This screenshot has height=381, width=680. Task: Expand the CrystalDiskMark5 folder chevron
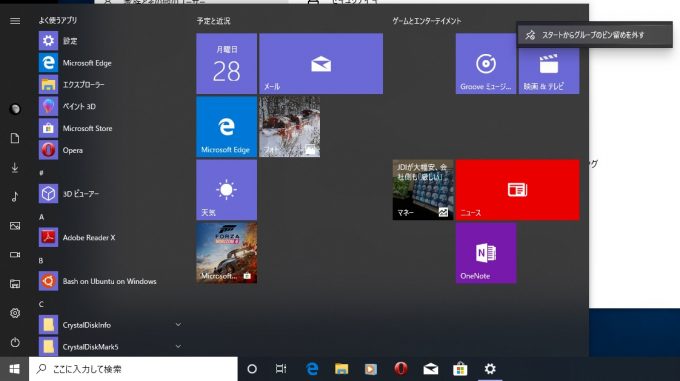(x=178, y=346)
